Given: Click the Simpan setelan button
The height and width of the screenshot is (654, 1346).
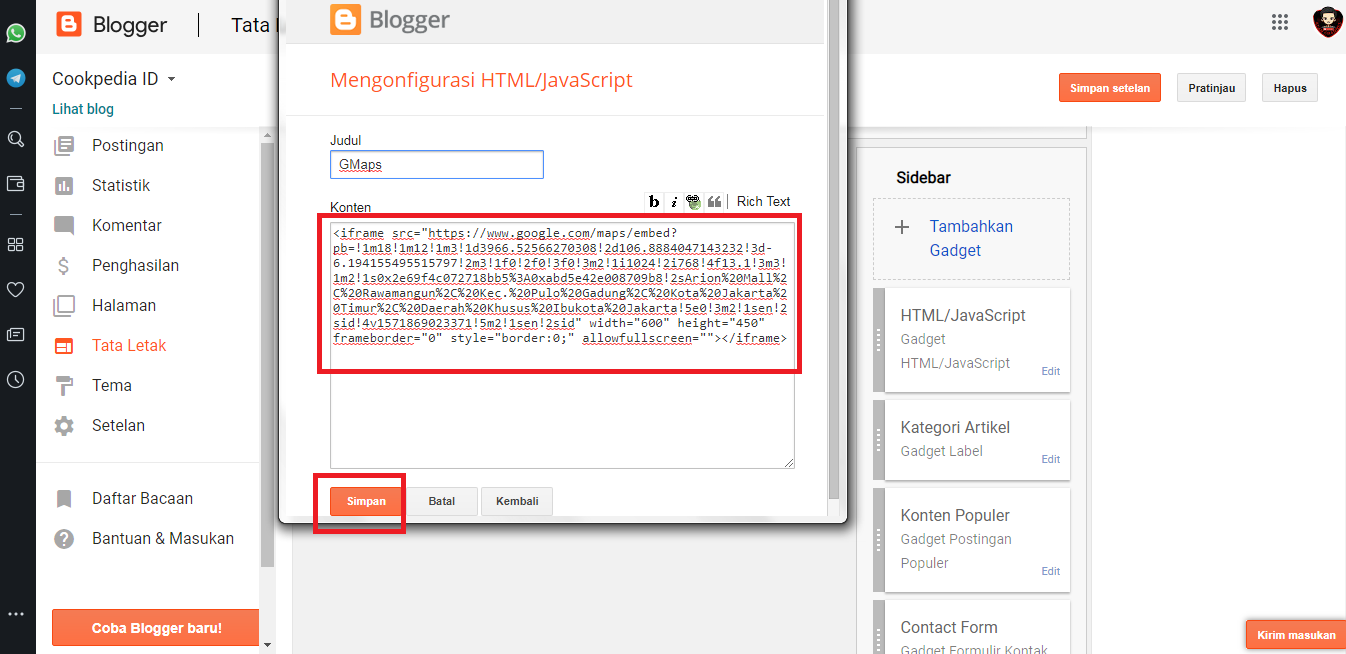Looking at the screenshot, I should point(1110,88).
